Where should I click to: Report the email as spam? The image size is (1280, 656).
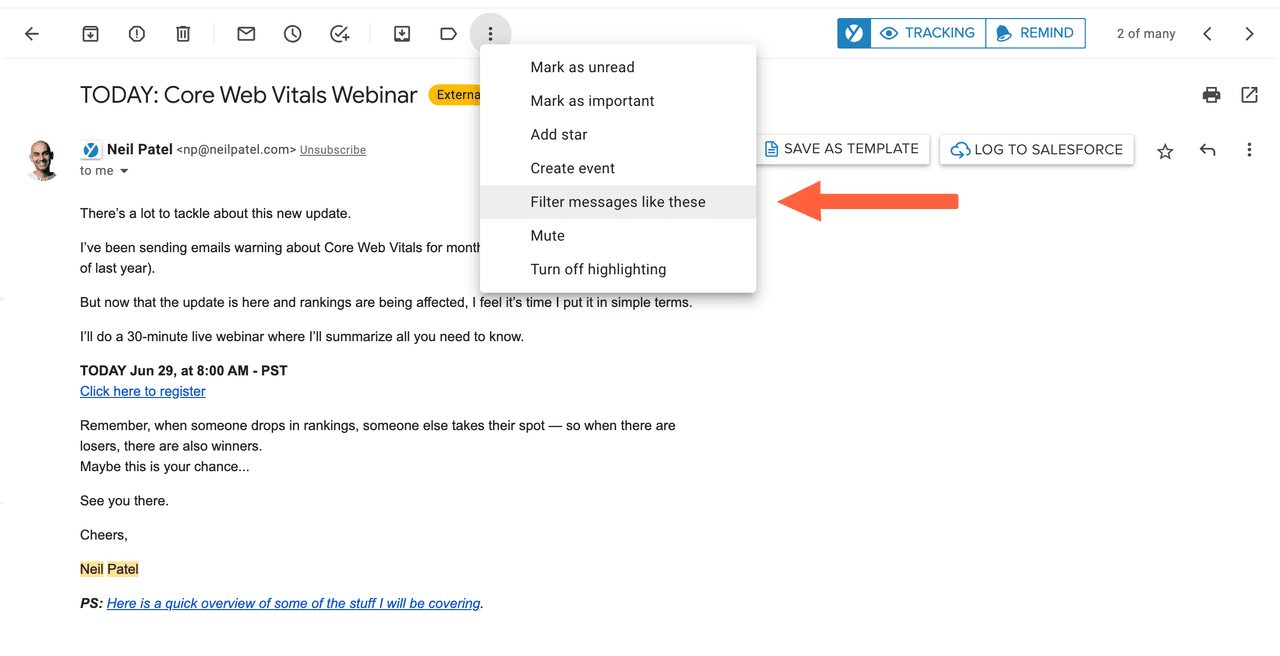coord(136,33)
